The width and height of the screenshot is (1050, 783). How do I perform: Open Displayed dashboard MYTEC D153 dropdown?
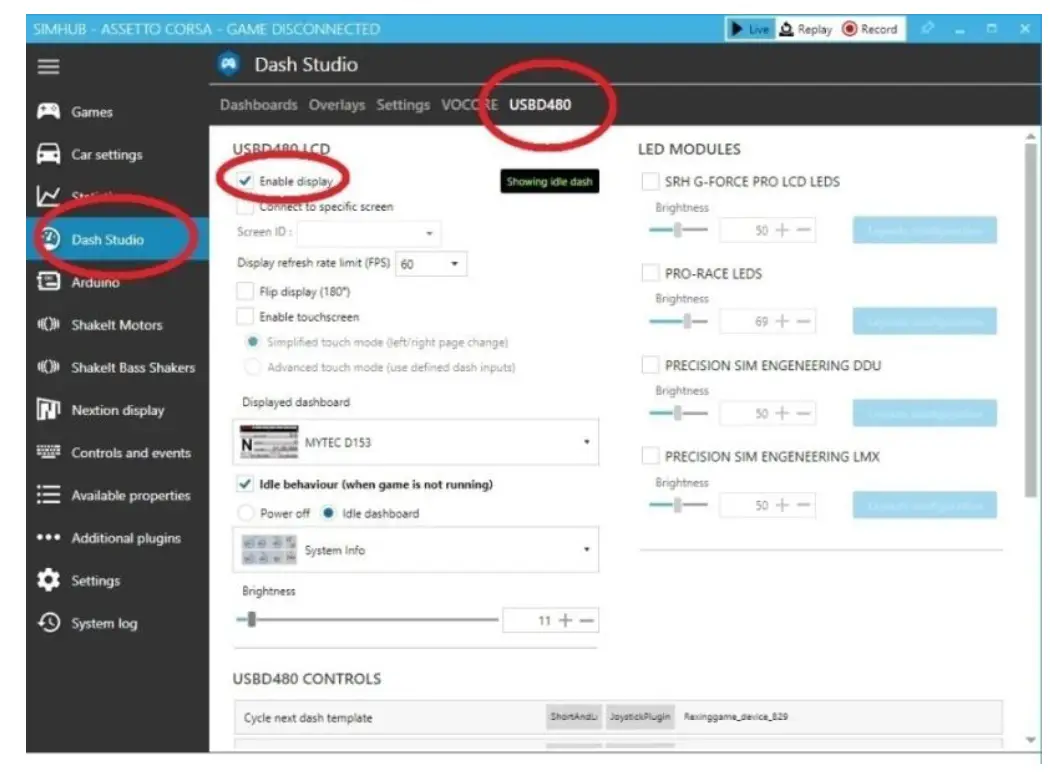(416, 442)
